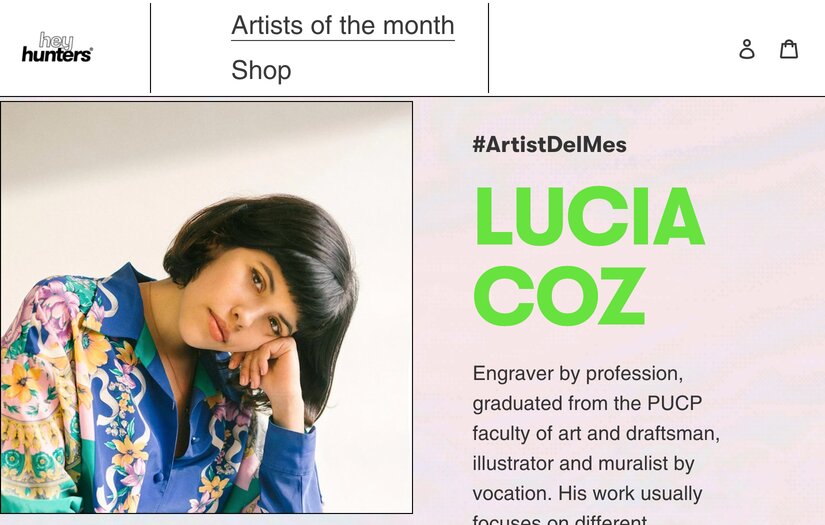
Task: Click the LUCIA heading word
Action: tap(588, 216)
